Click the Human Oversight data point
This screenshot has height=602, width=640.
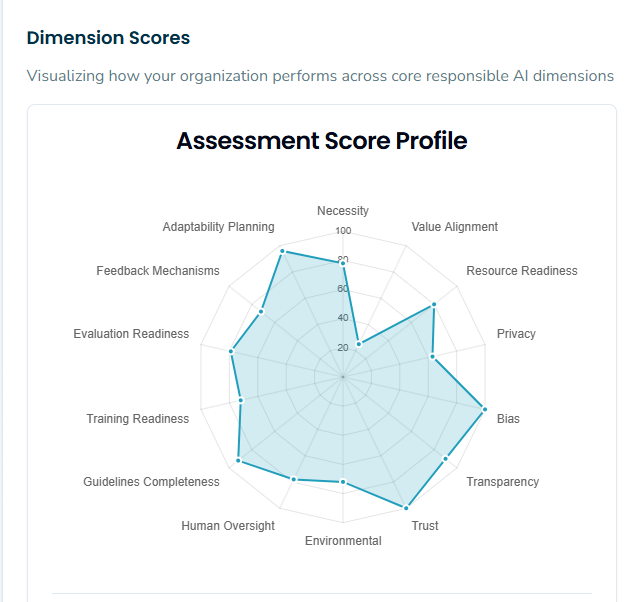click(x=294, y=479)
